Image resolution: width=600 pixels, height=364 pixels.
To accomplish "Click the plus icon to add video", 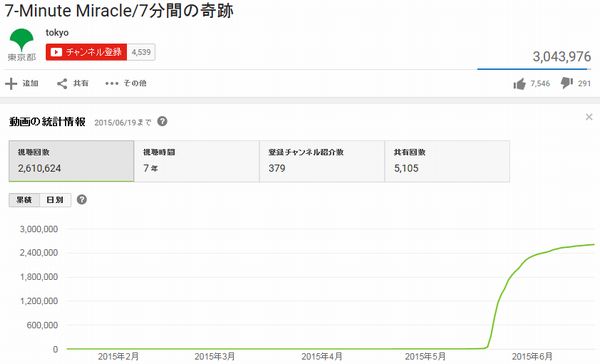I will (x=11, y=83).
